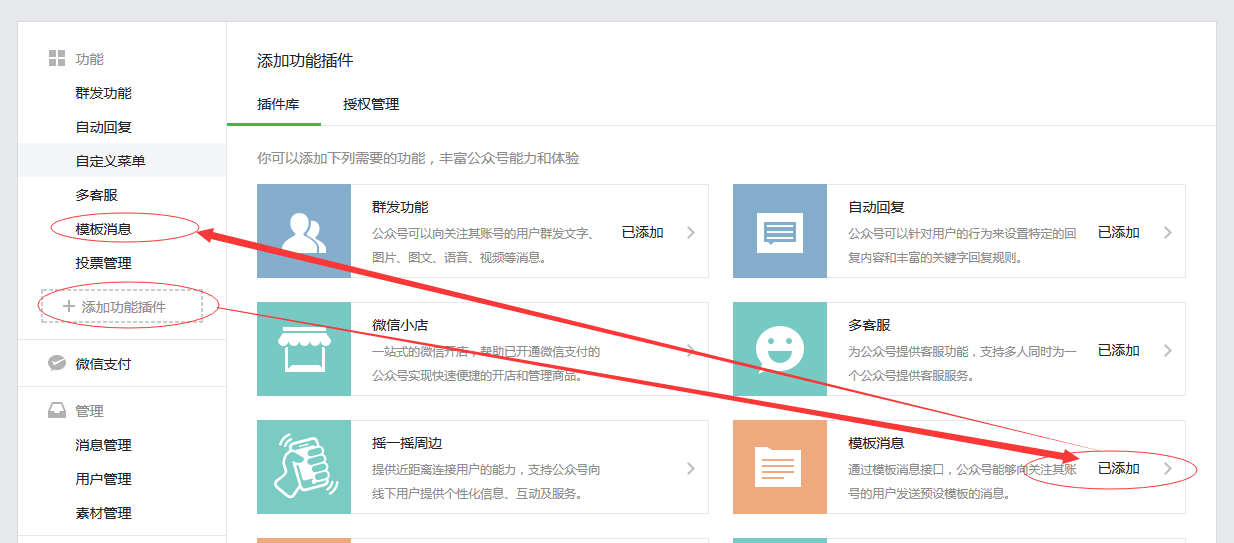Image resolution: width=1234 pixels, height=543 pixels.
Task: Expand 摇一摇周边 card chevron arrow
Action: (690, 468)
